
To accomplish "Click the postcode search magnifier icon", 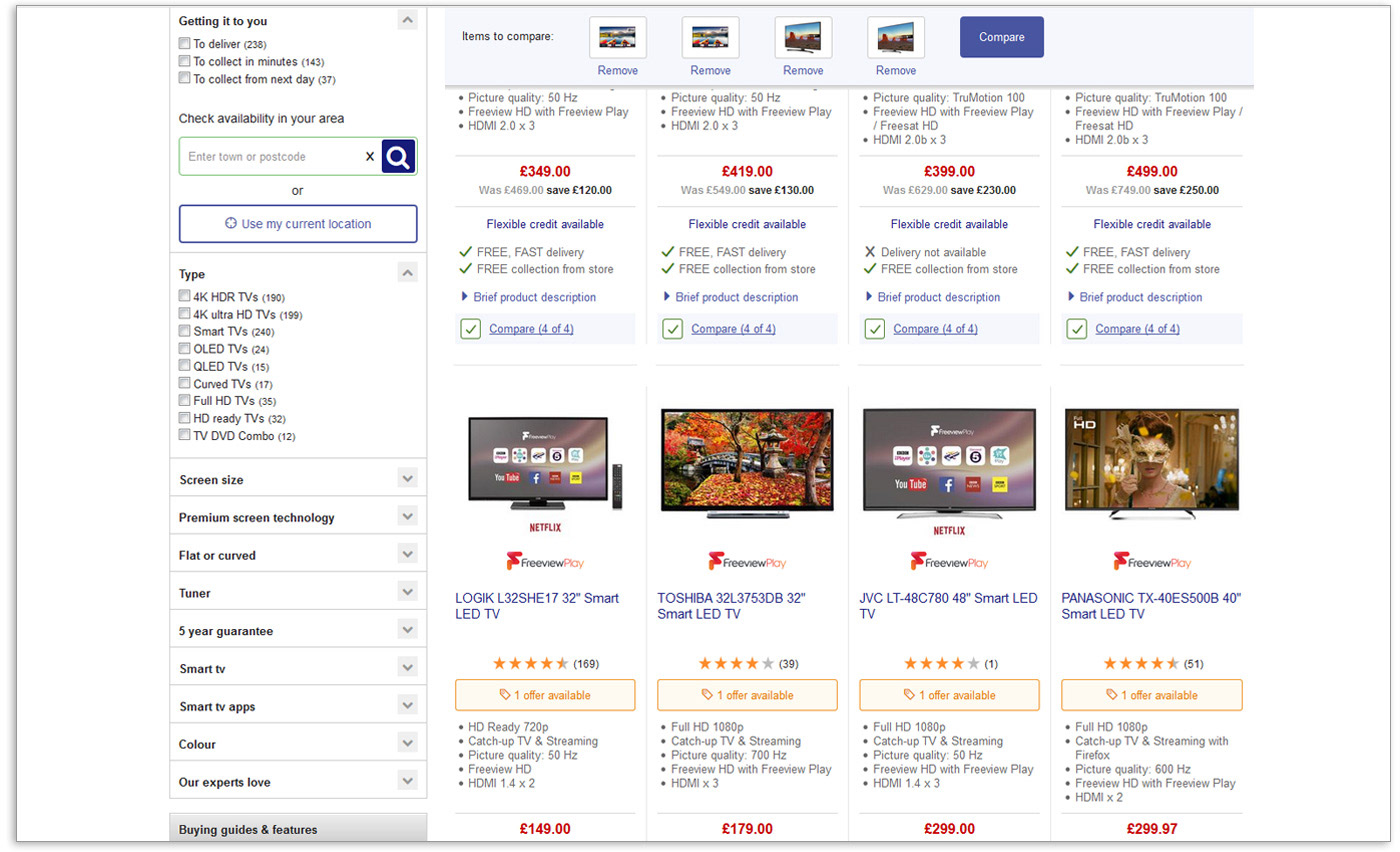I will pos(398,156).
